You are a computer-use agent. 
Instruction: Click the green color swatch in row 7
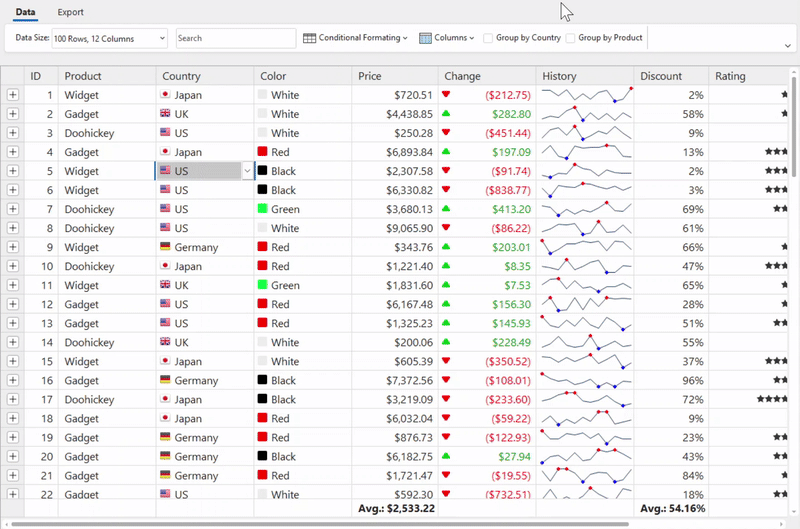tap(263, 209)
